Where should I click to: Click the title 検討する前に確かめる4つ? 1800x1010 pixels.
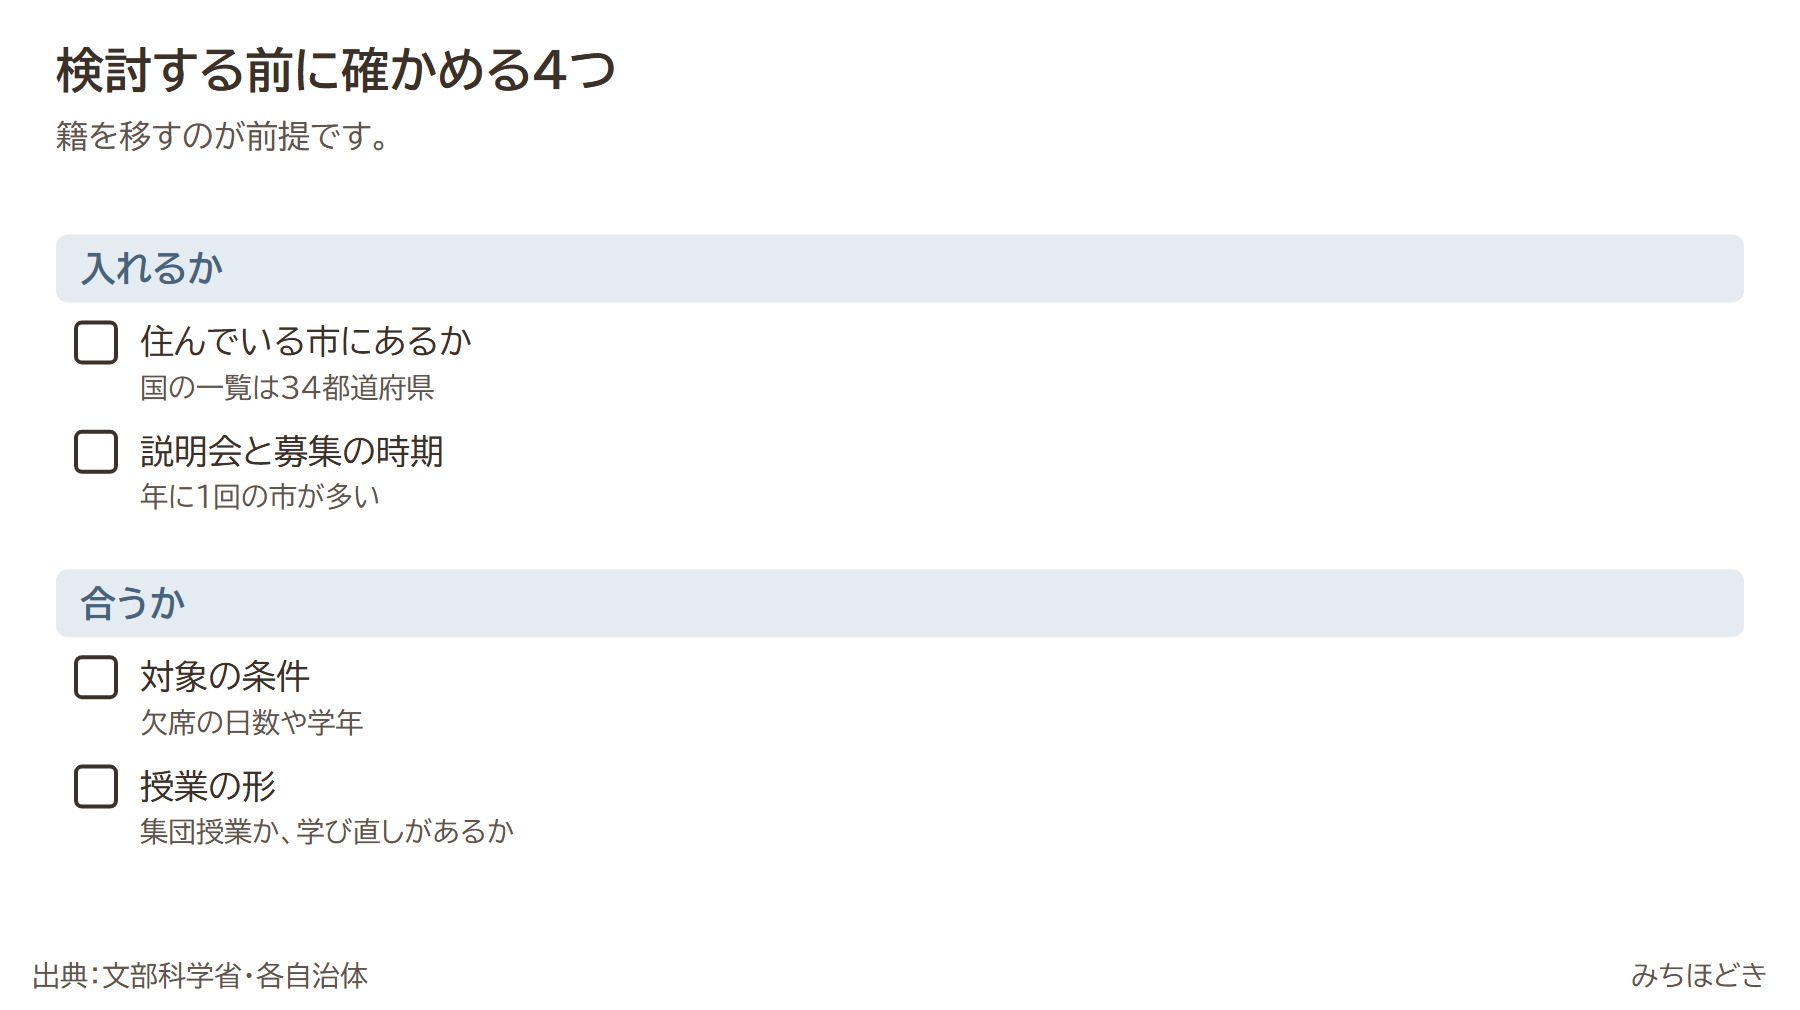336,70
